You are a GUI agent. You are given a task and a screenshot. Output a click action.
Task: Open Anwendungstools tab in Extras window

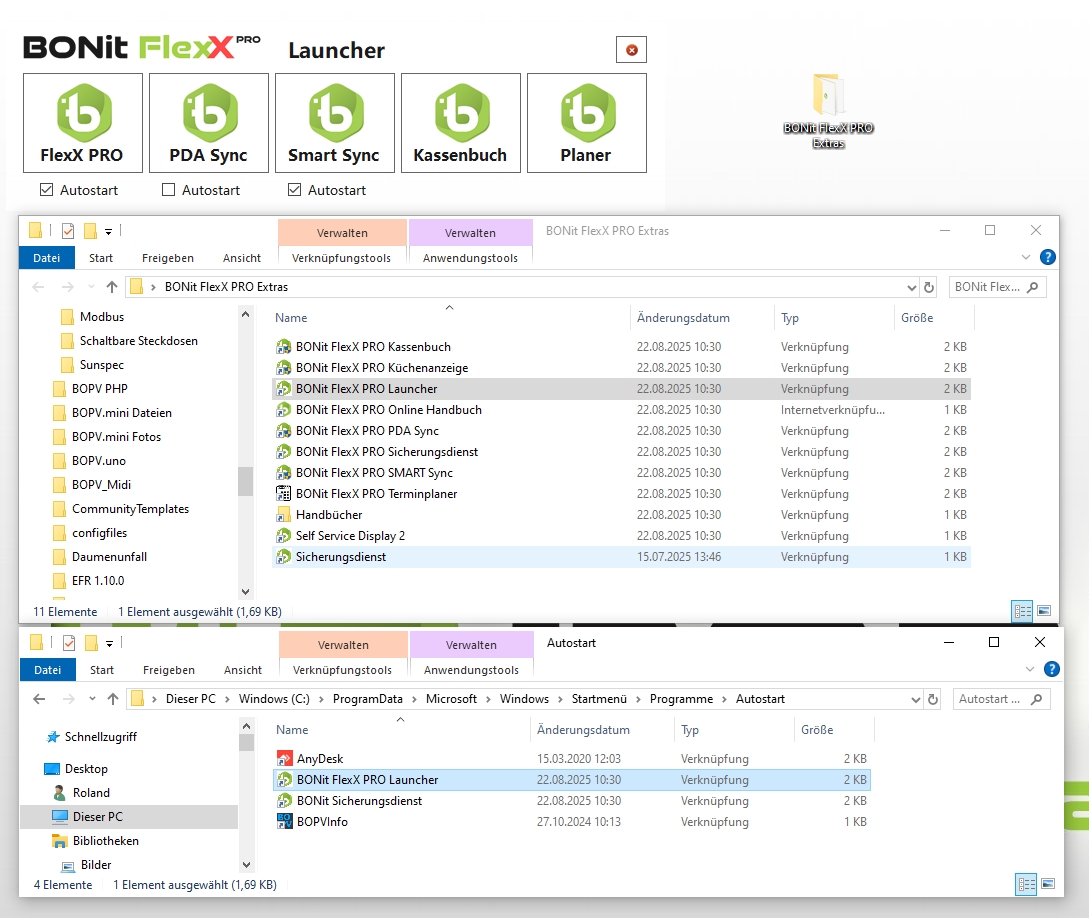pos(470,258)
